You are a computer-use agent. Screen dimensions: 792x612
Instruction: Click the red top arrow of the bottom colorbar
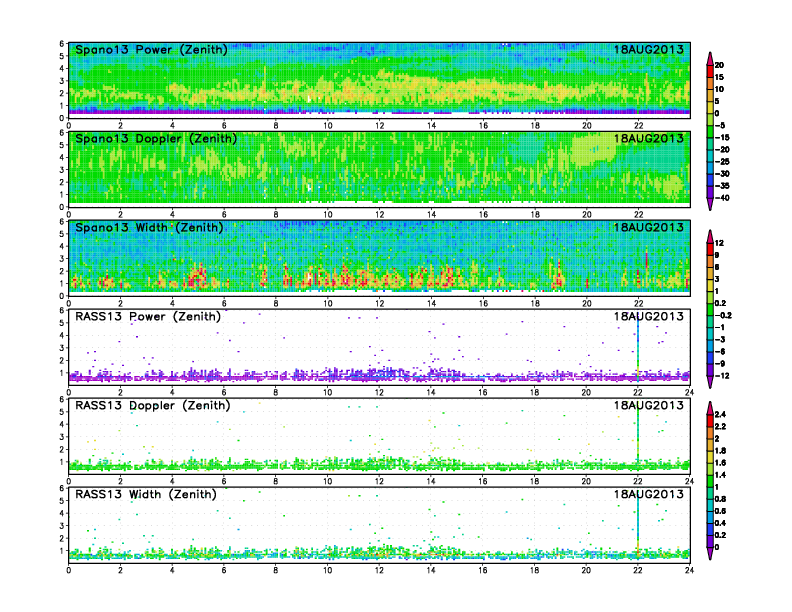(x=708, y=406)
